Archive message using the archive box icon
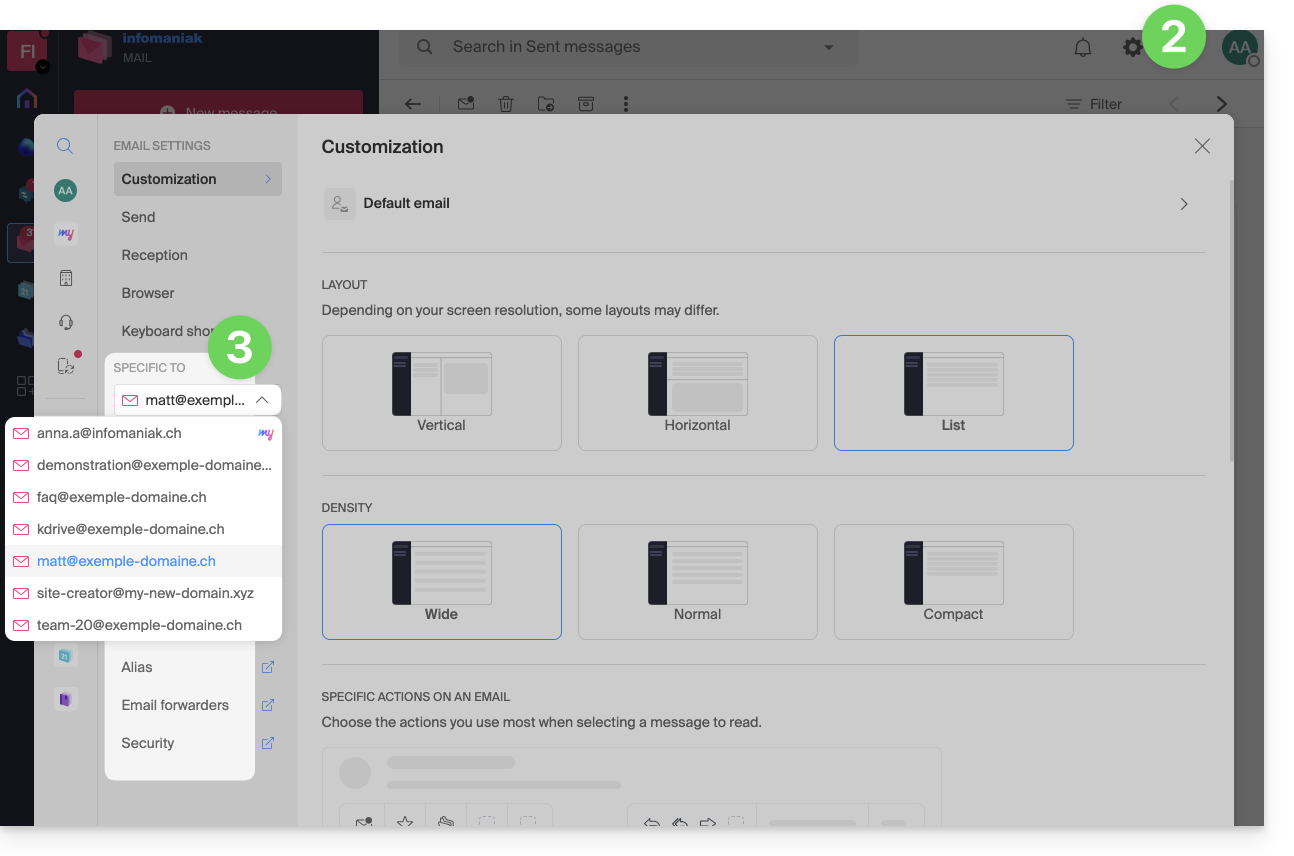 [586, 104]
